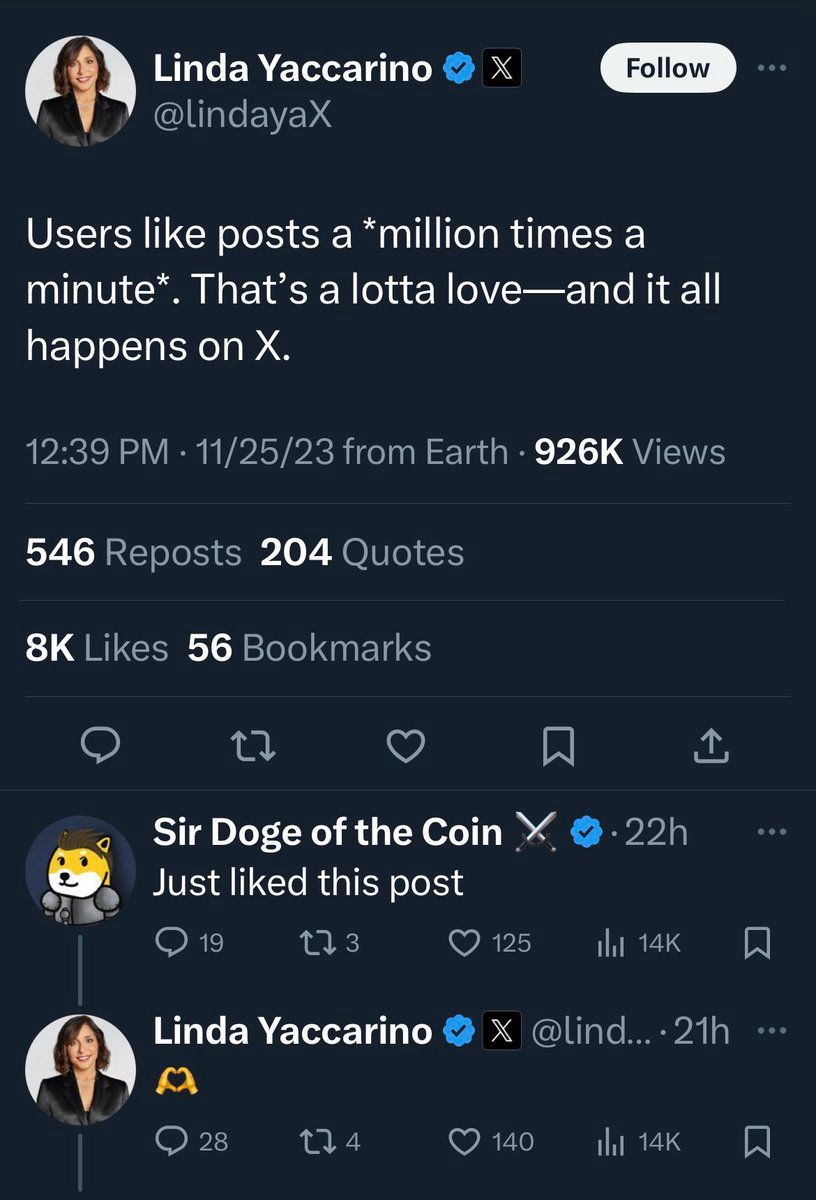Repost Linda Yaccarino's heart-hands reply
Image resolution: width=816 pixels, height=1200 pixels.
pos(314,1140)
